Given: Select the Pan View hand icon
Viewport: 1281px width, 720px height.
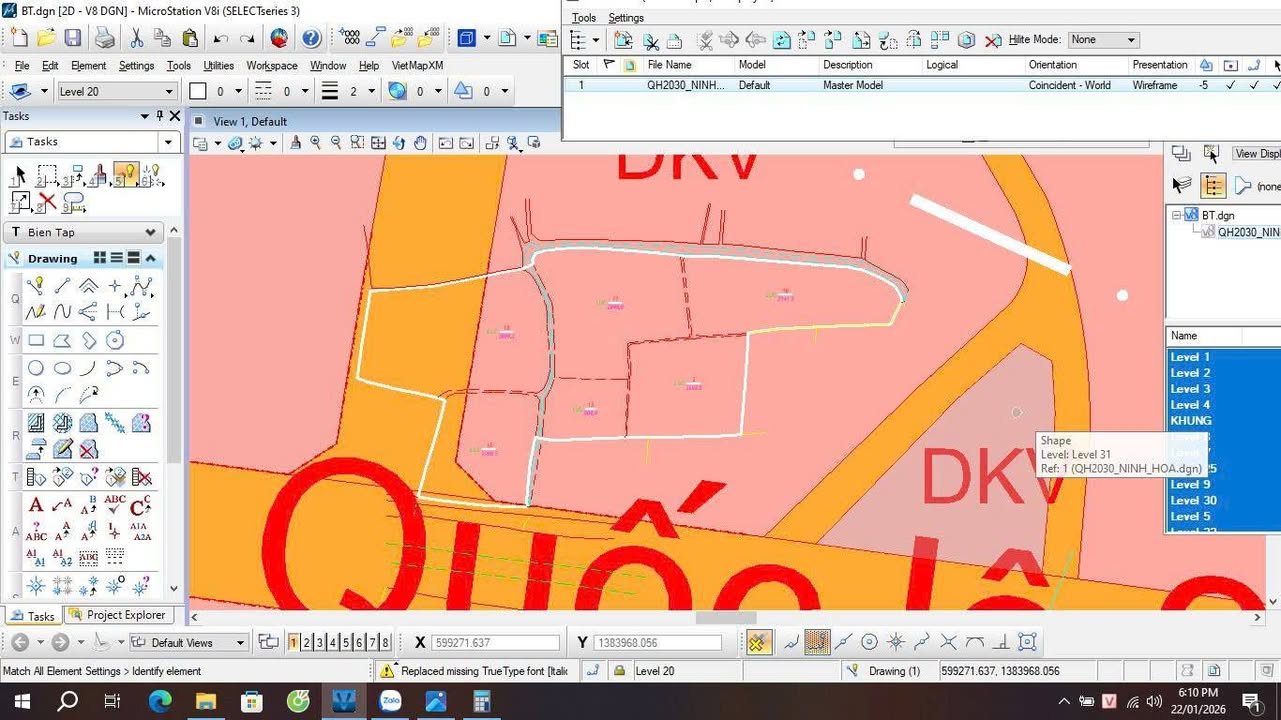Looking at the screenshot, I should click(x=420, y=143).
